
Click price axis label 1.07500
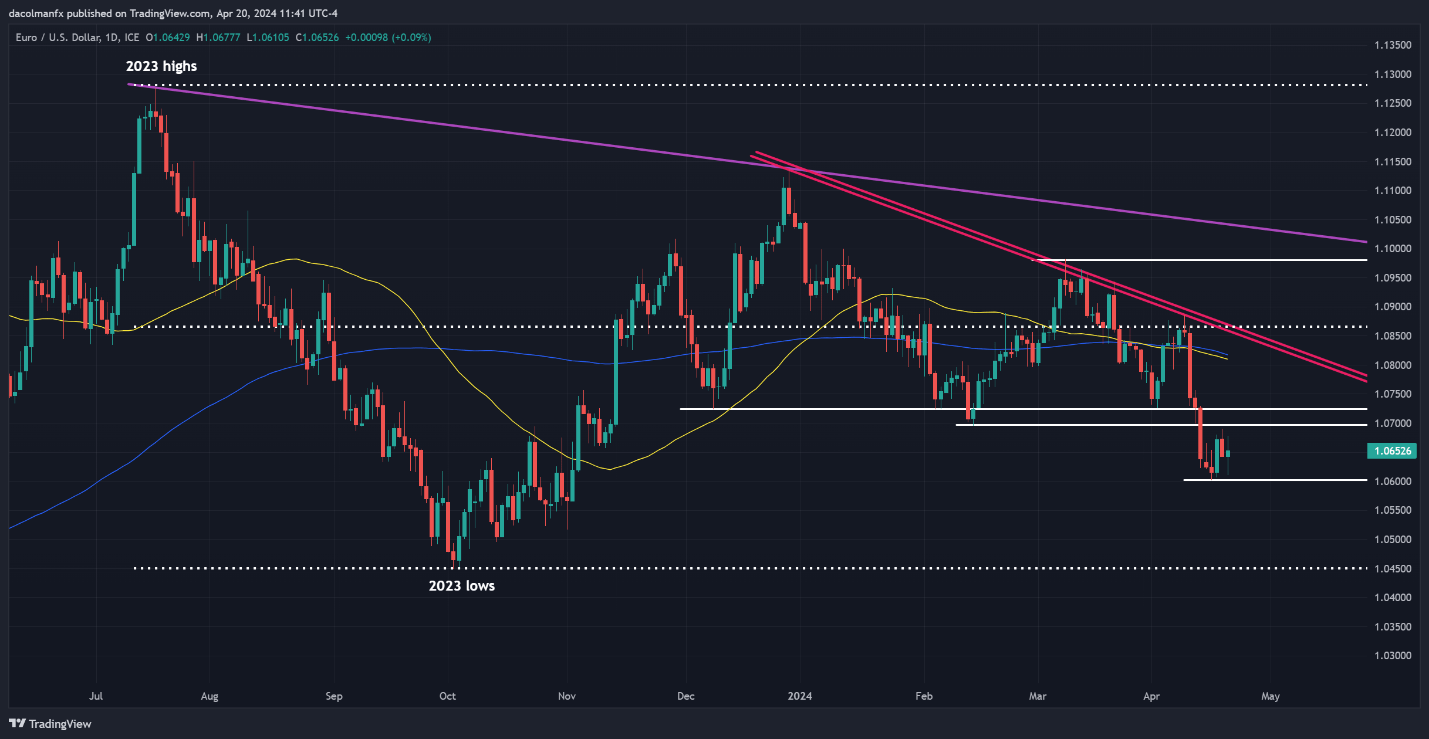click(1393, 394)
